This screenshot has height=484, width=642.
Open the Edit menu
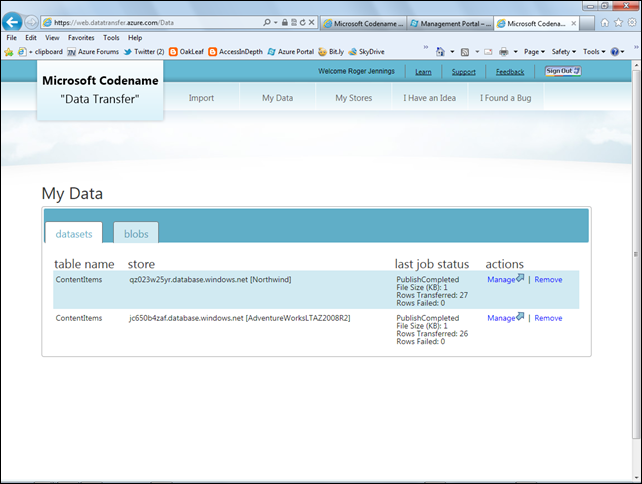[31, 38]
